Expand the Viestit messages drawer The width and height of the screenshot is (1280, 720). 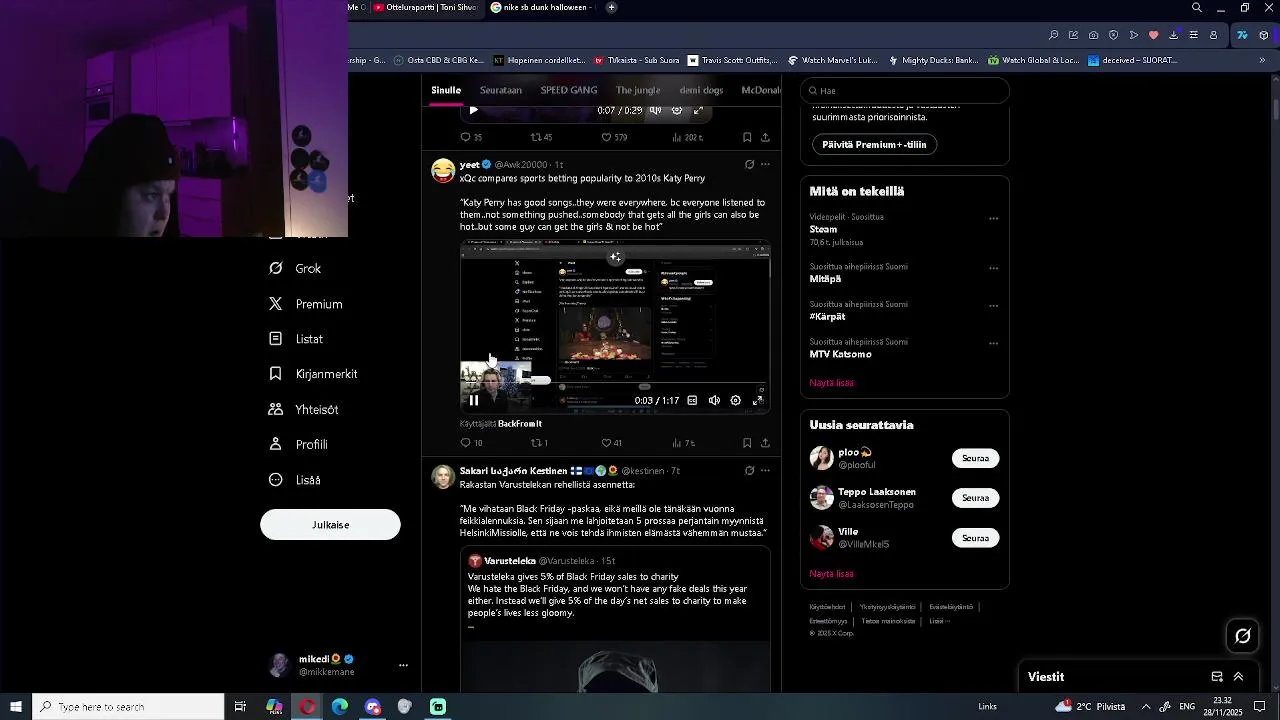point(1238,677)
